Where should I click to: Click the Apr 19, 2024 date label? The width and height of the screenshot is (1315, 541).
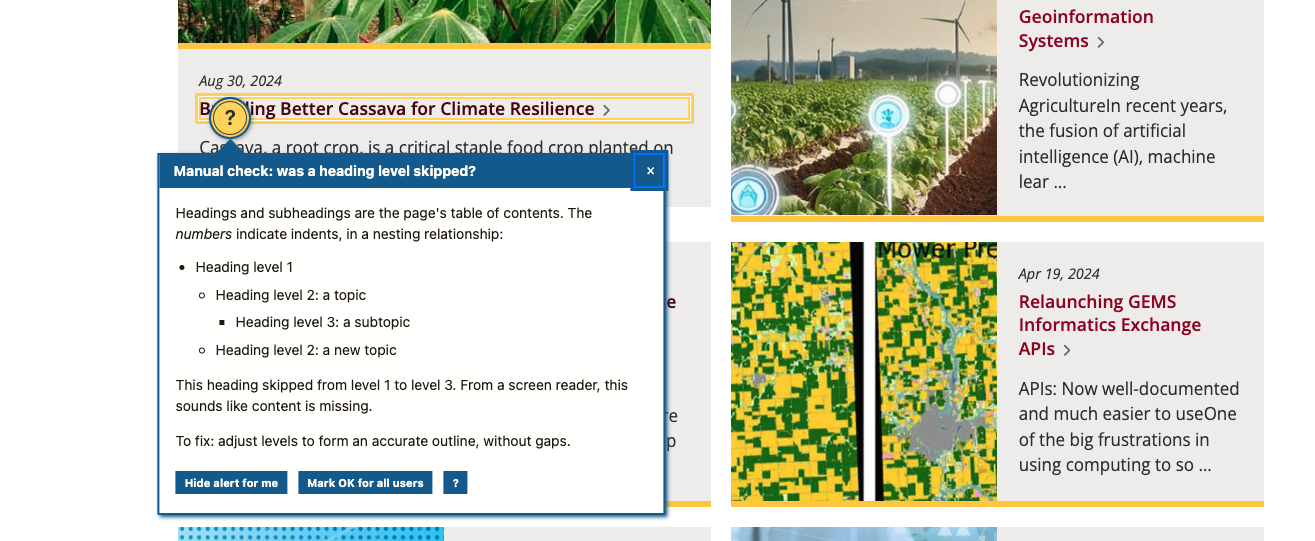pos(1059,274)
